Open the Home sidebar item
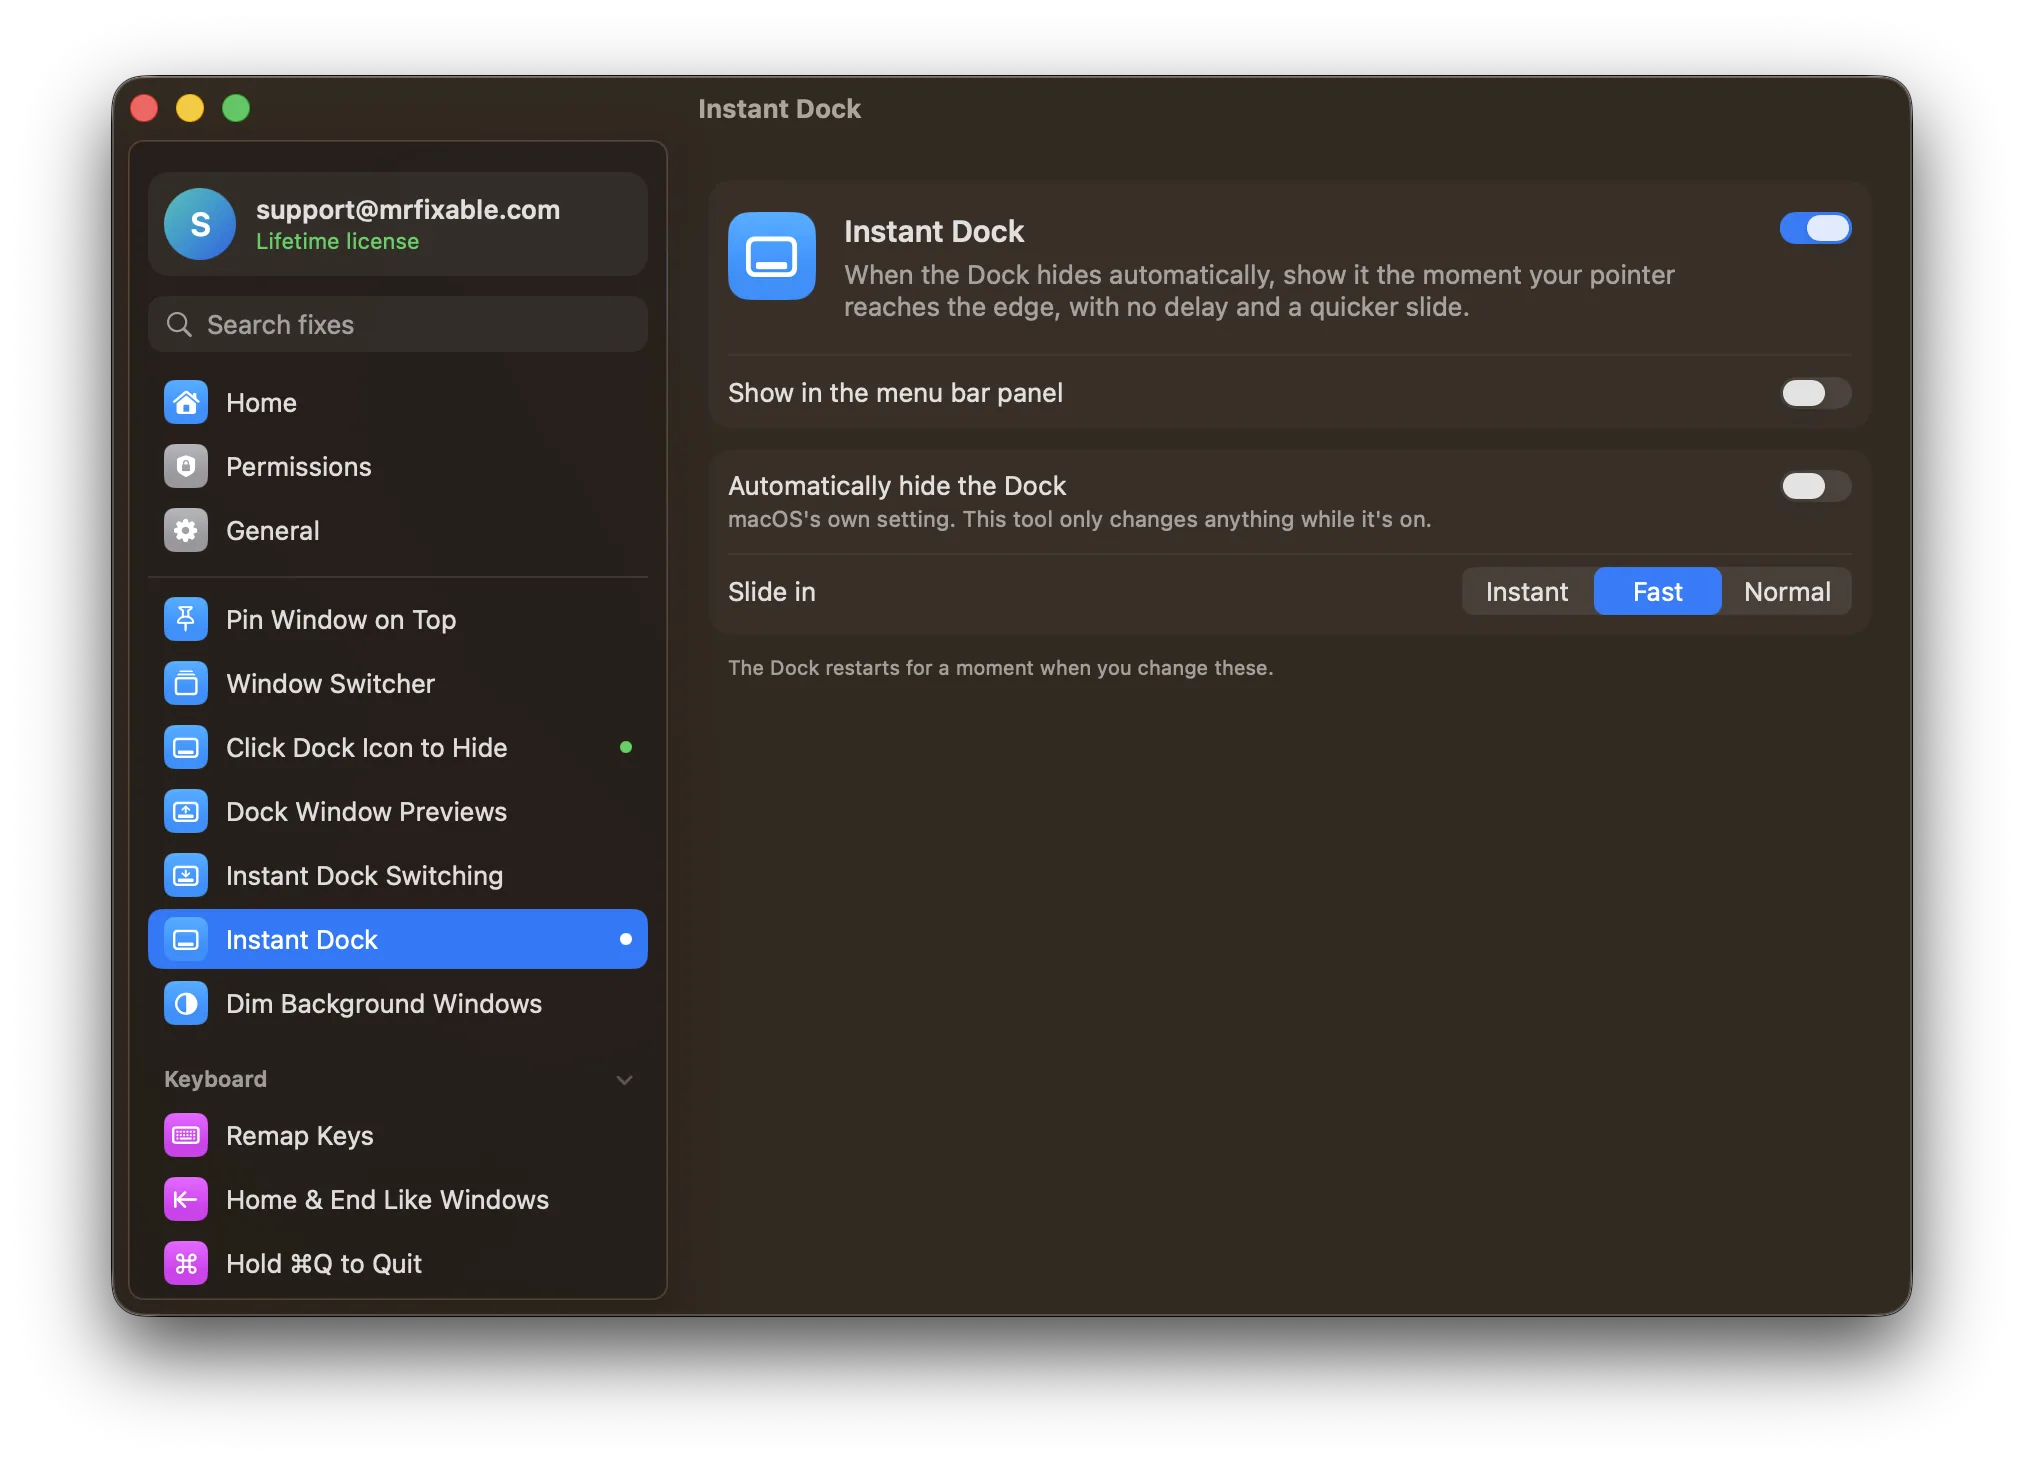 coord(398,403)
